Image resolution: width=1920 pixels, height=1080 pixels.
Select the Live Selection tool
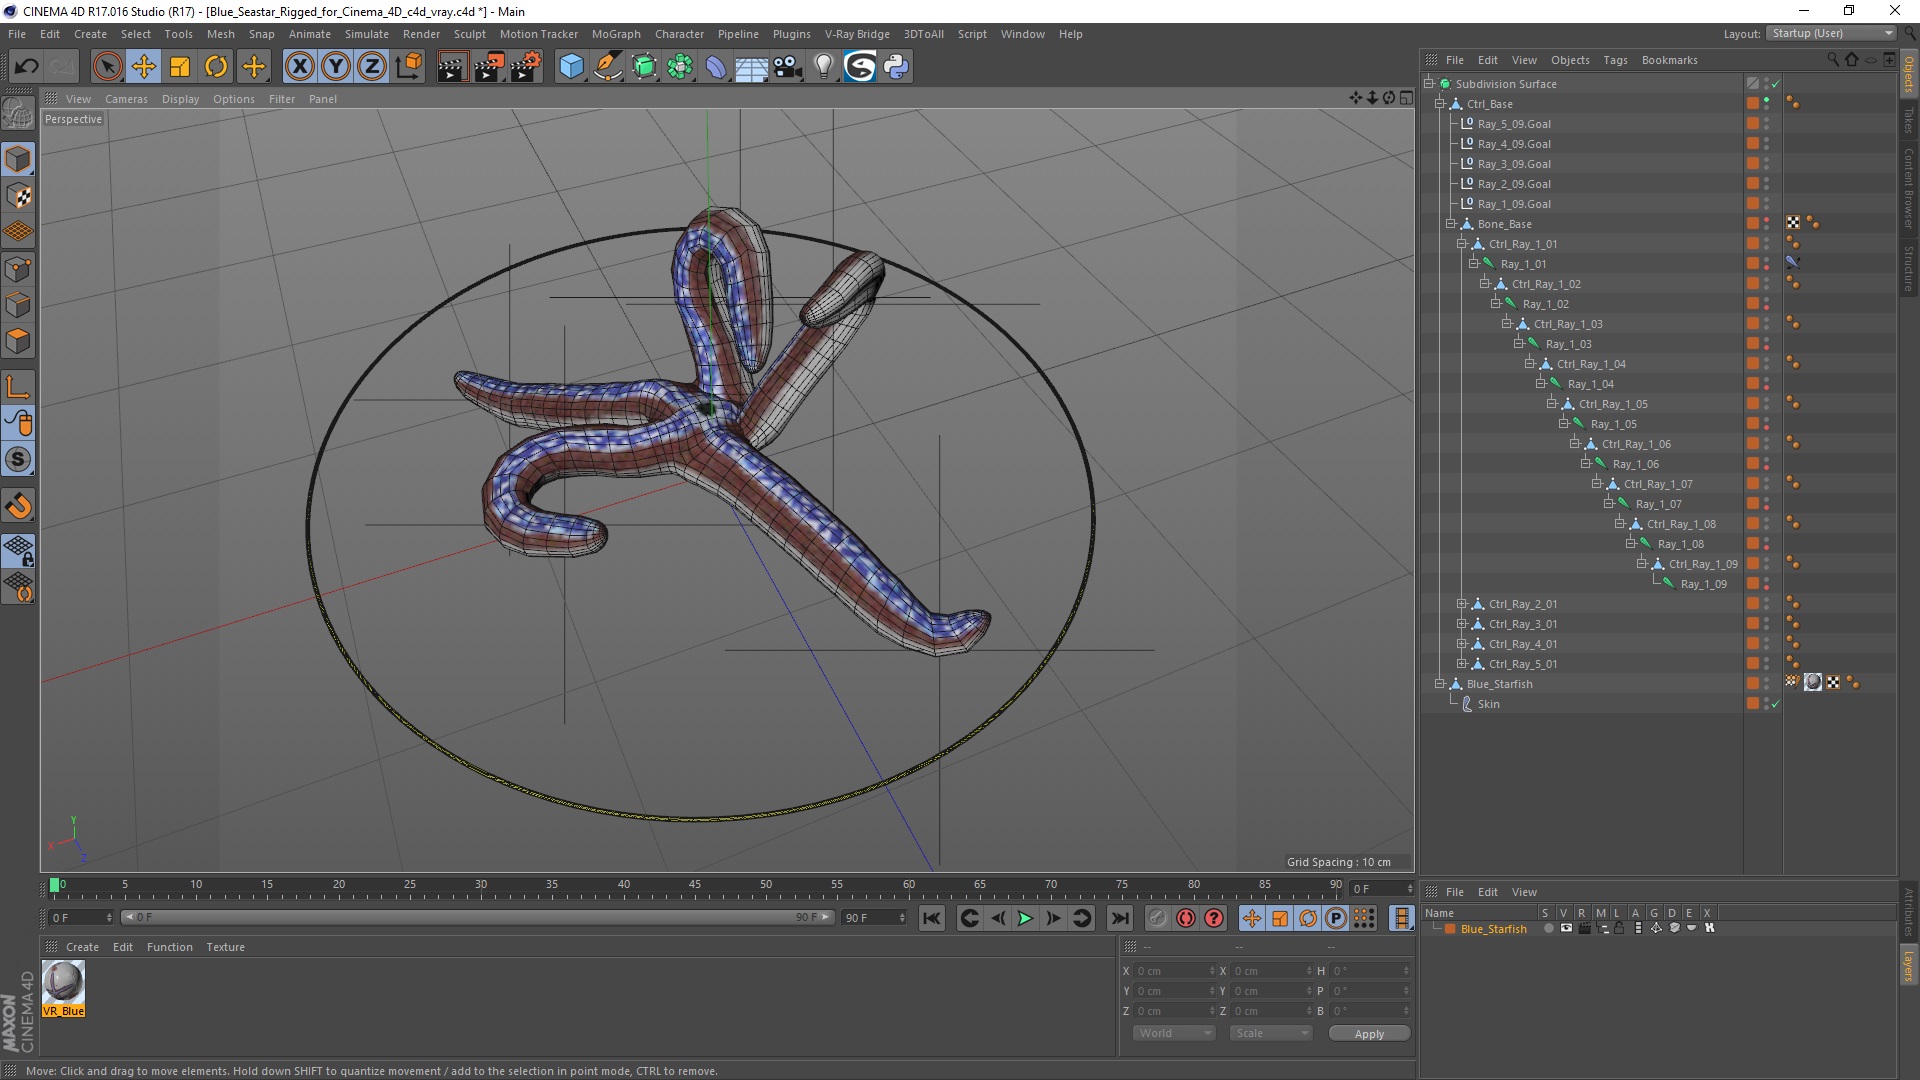tap(107, 67)
